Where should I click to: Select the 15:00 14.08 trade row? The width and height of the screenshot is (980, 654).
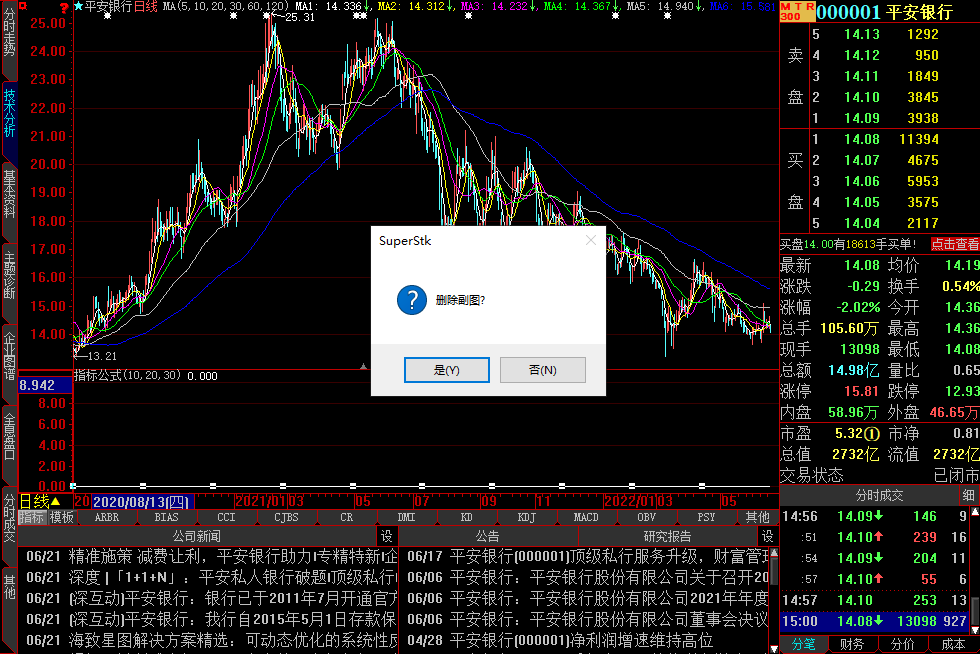(x=875, y=621)
